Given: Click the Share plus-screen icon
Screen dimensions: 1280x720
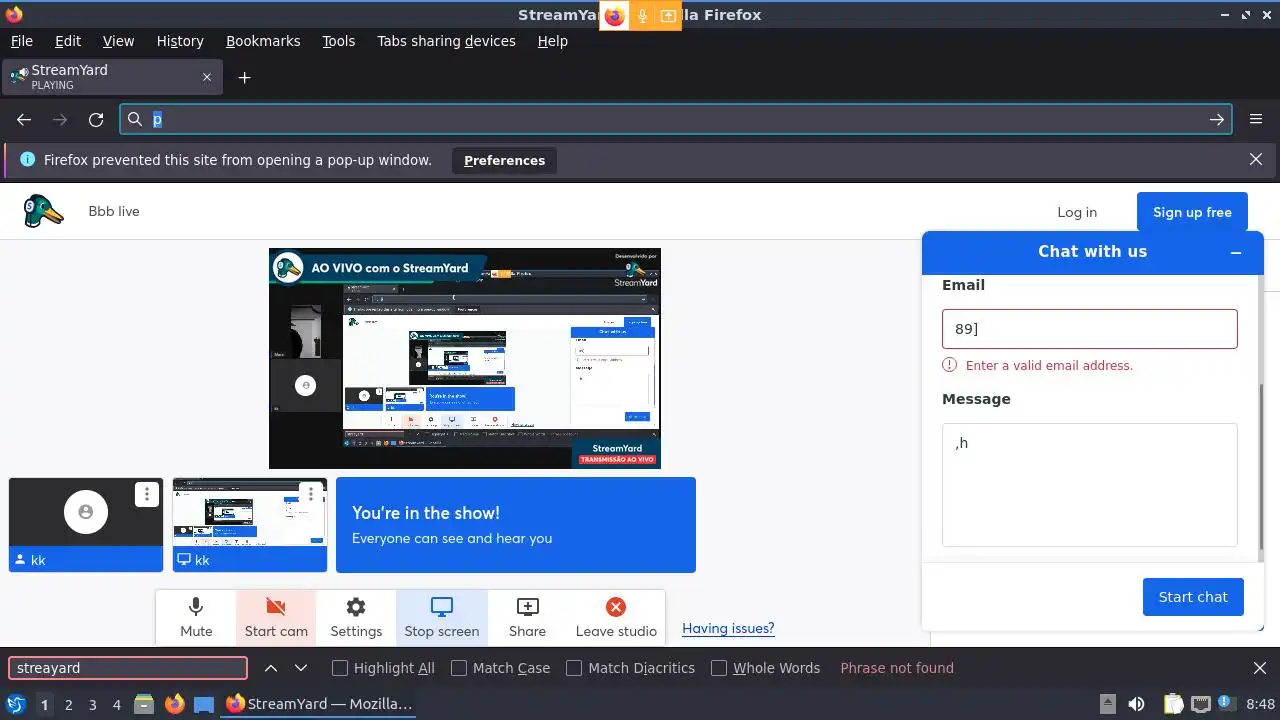Looking at the screenshot, I should coord(527,606).
